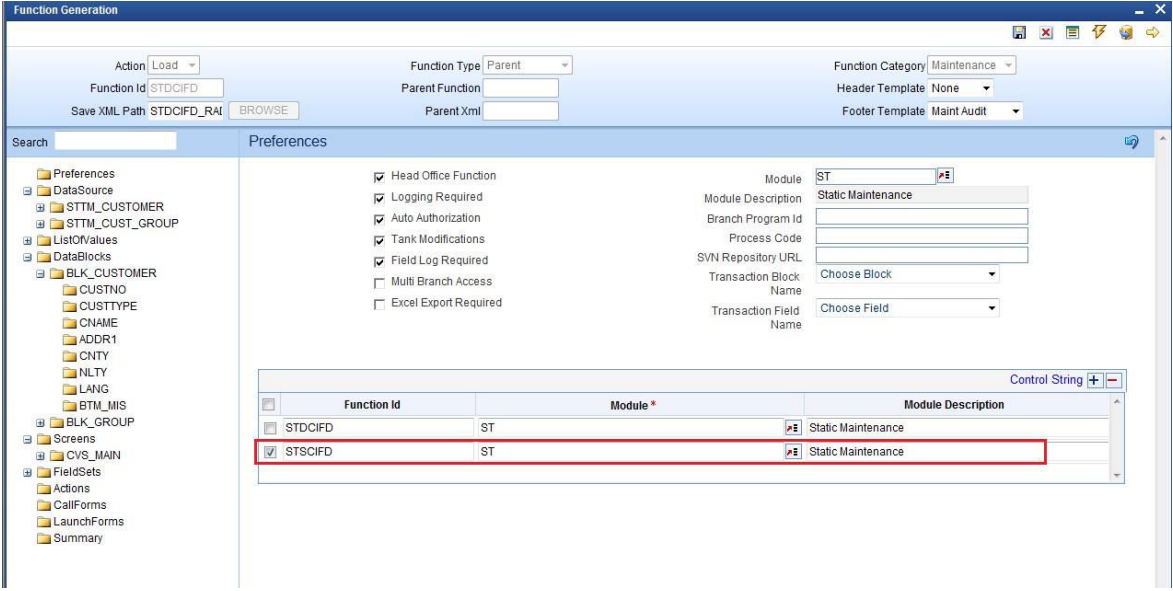Open the LOV icon in the STSCIFD row
Image resolution: width=1173 pixels, height=591 pixels.
(x=793, y=452)
